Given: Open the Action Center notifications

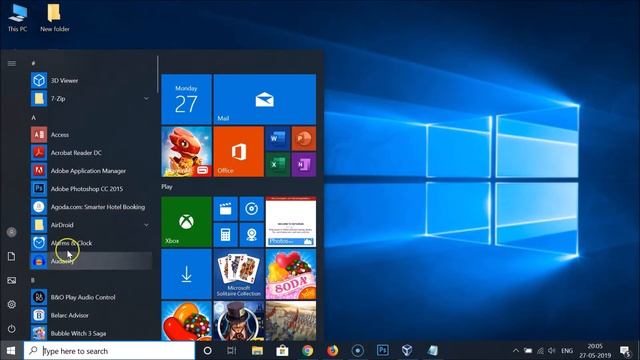Looking at the screenshot, I should (x=625, y=351).
